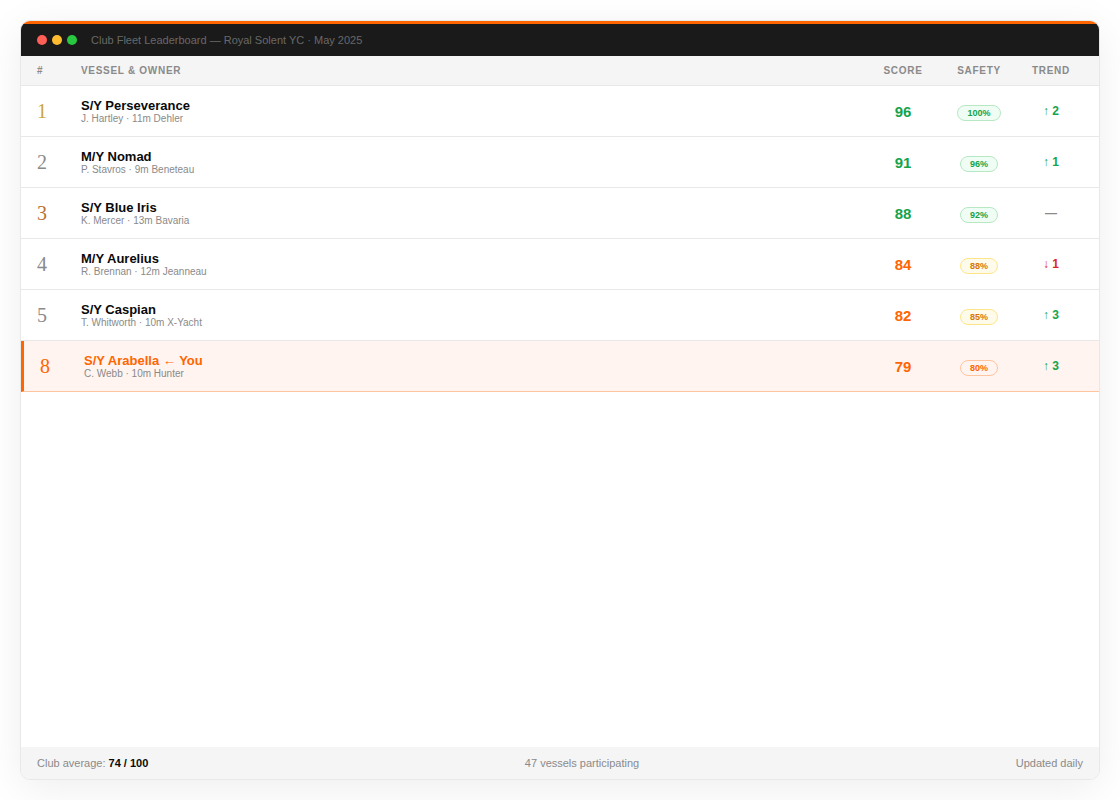This screenshot has width=1120, height=800.
Task: Select the 80% safety badge on Arabella's row
Action: pyautogui.click(x=978, y=367)
